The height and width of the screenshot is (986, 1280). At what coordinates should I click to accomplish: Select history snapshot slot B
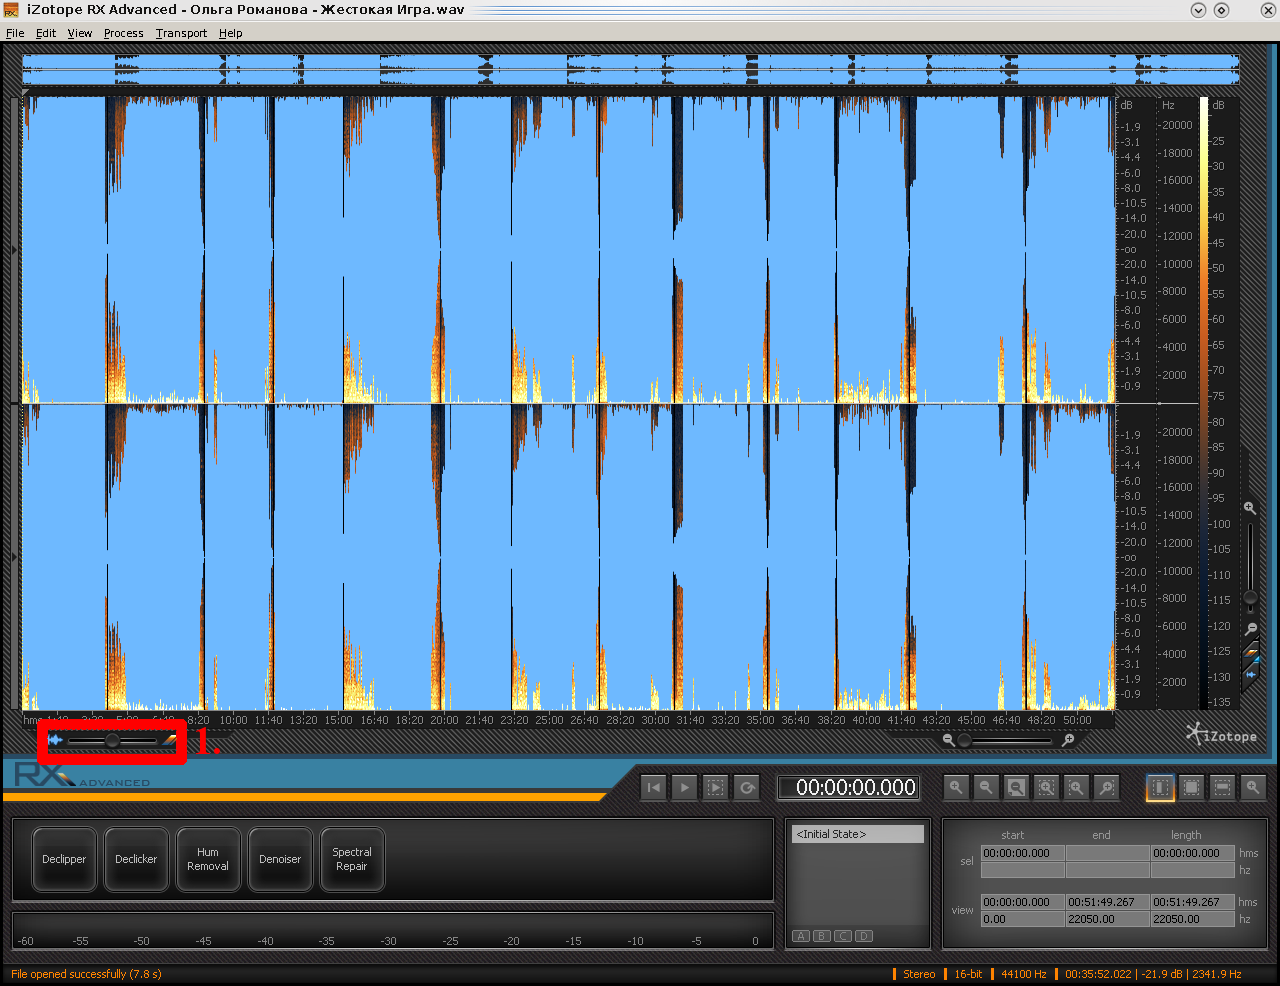(822, 936)
